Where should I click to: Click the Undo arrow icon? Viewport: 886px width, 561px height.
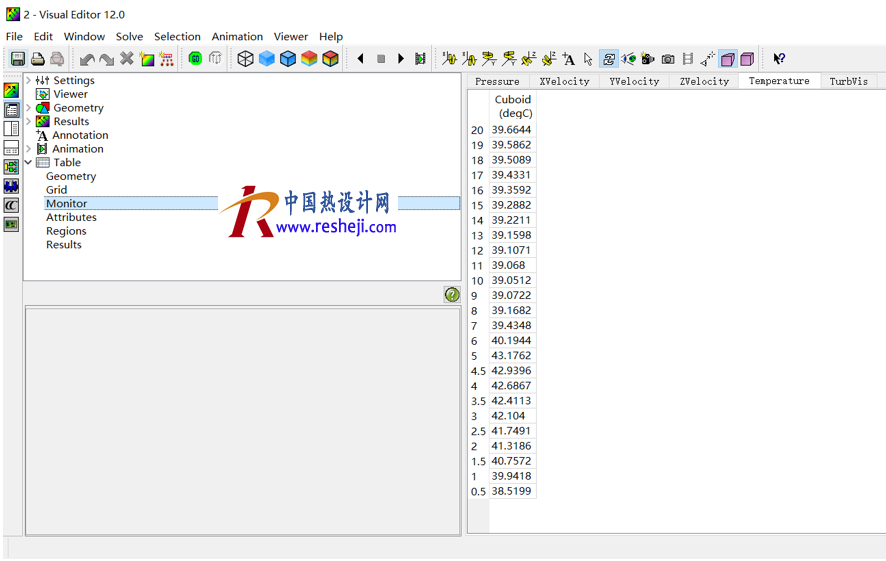(x=87, y=59)
